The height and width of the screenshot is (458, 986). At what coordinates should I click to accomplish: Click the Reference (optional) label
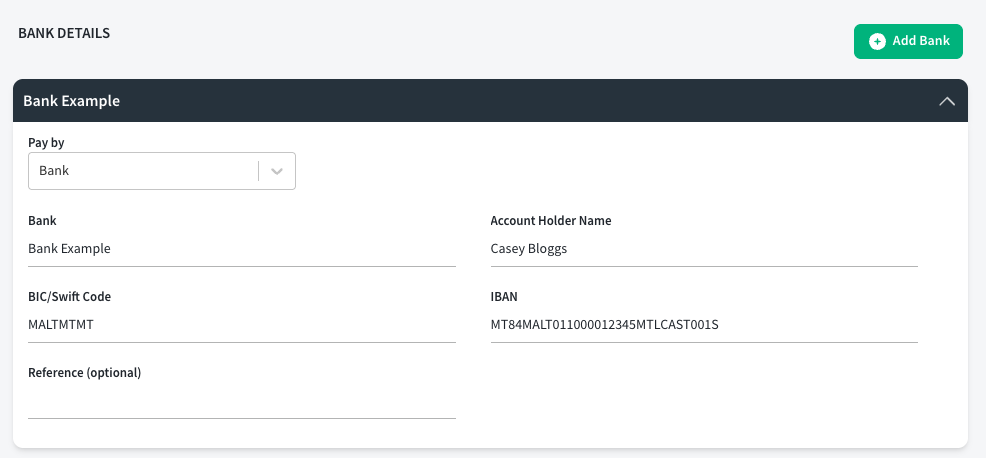(x=85, y=373)
